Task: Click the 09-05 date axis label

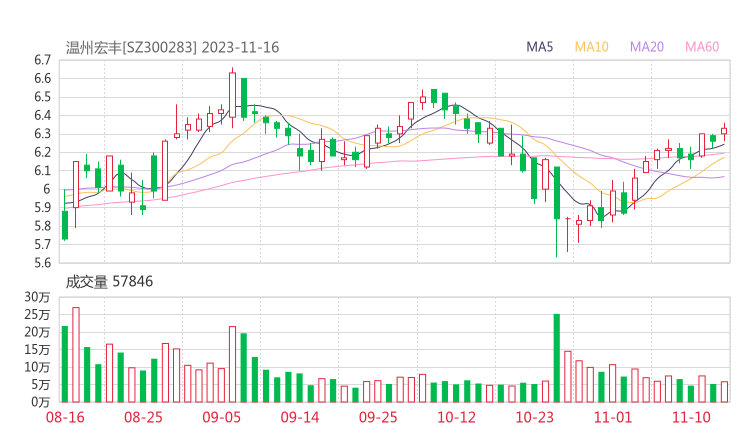Action: (222, 417)
